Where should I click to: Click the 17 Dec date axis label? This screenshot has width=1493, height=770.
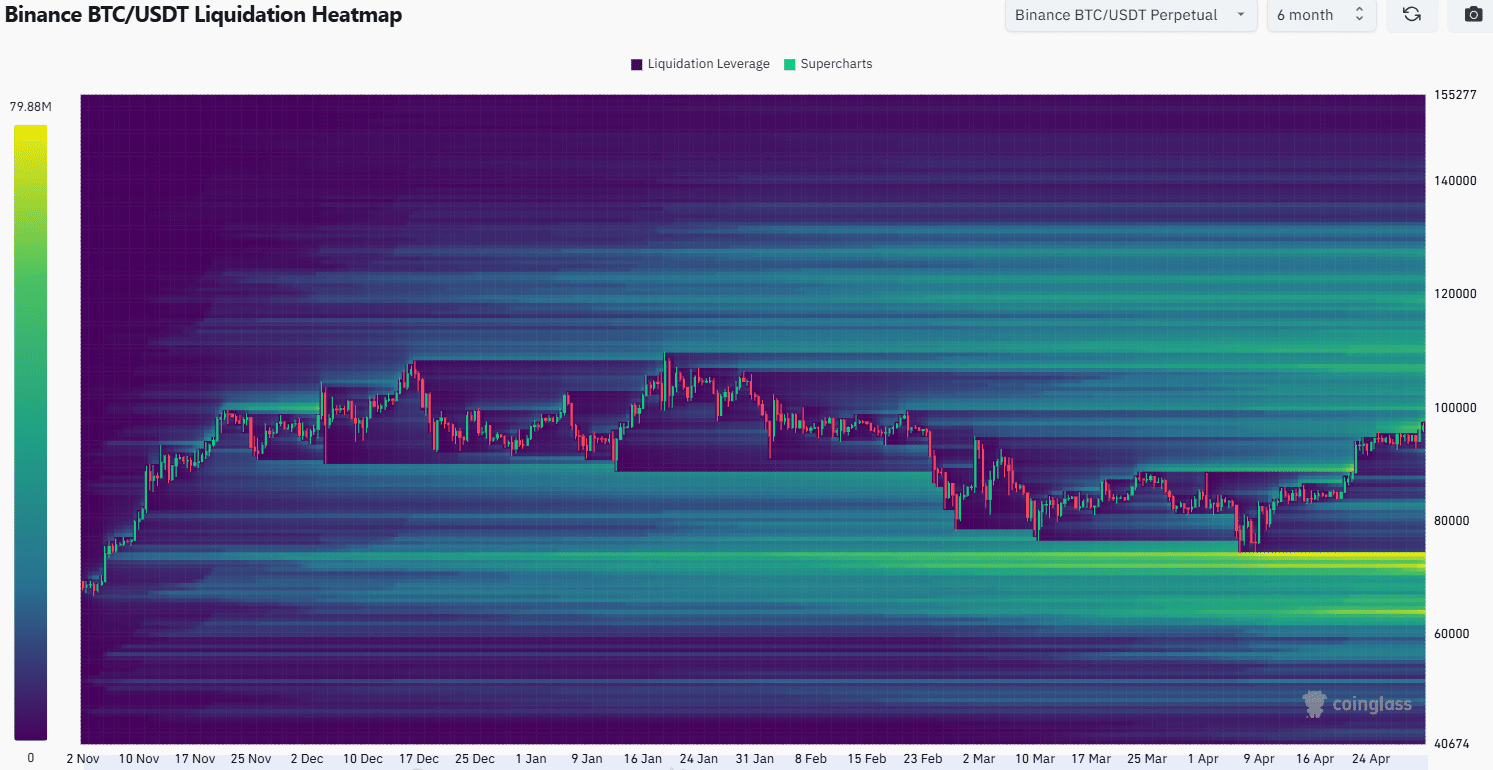tap(418, 759)
